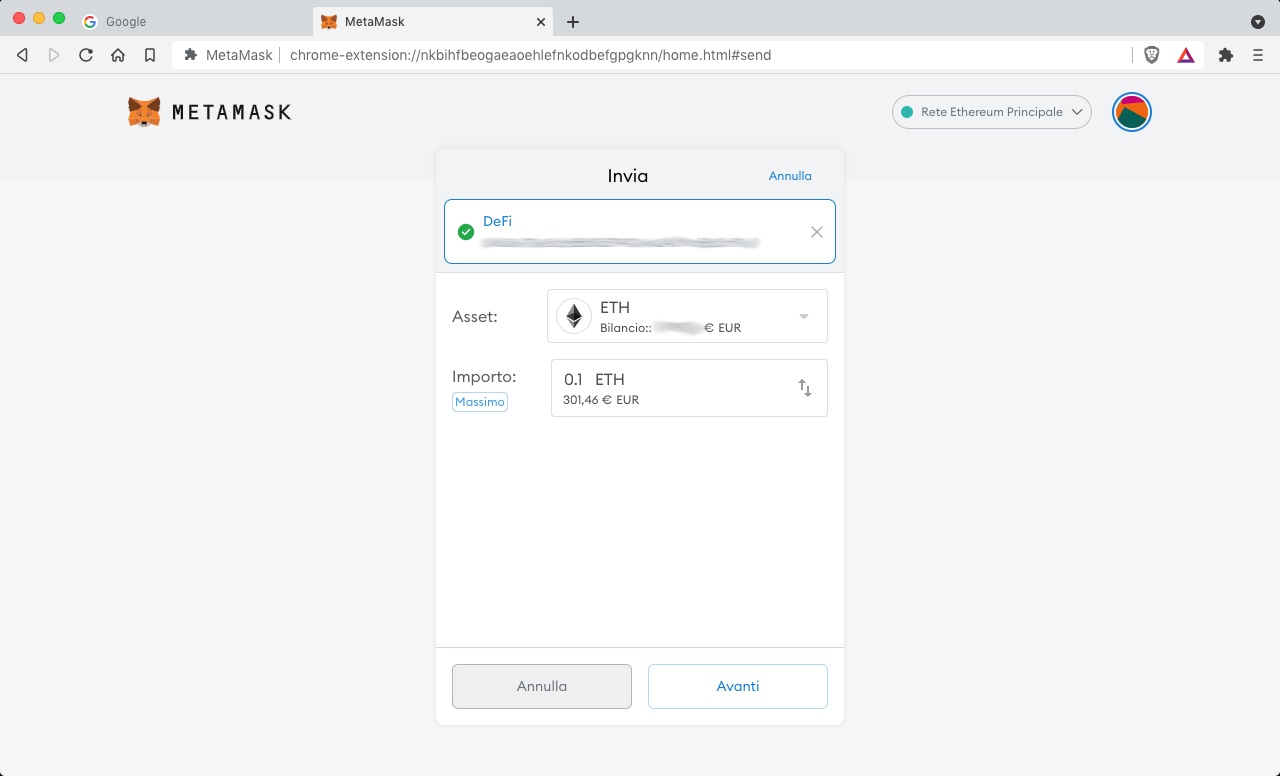Open the ETH asset dropdown
The width and height of the screenshot is (1280, 776).
(x=687, y=316)
